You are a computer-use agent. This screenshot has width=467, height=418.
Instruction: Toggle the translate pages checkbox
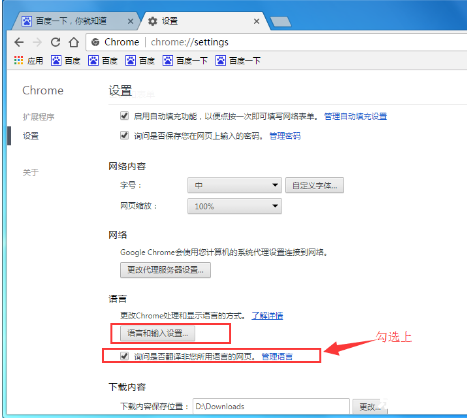coord(124,356)
